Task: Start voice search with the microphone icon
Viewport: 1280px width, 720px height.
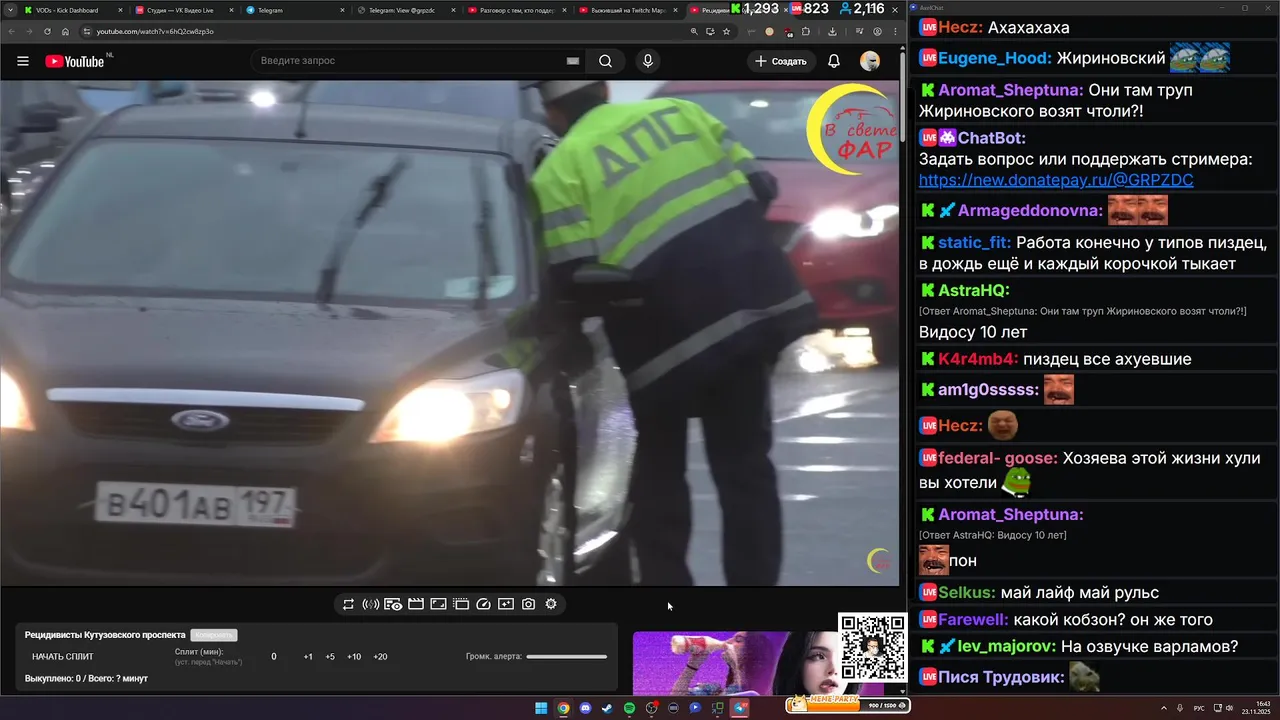Action: click(648, 61)
